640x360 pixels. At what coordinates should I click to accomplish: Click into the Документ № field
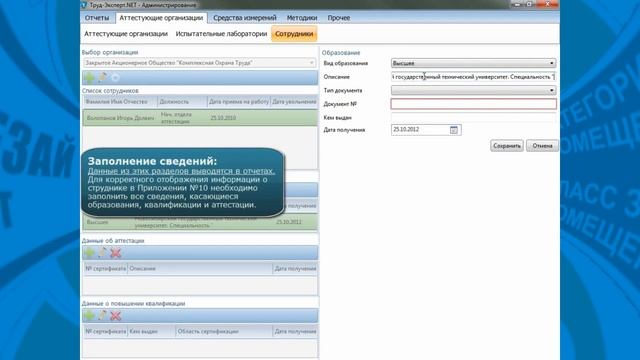click(x=473, y=104)
